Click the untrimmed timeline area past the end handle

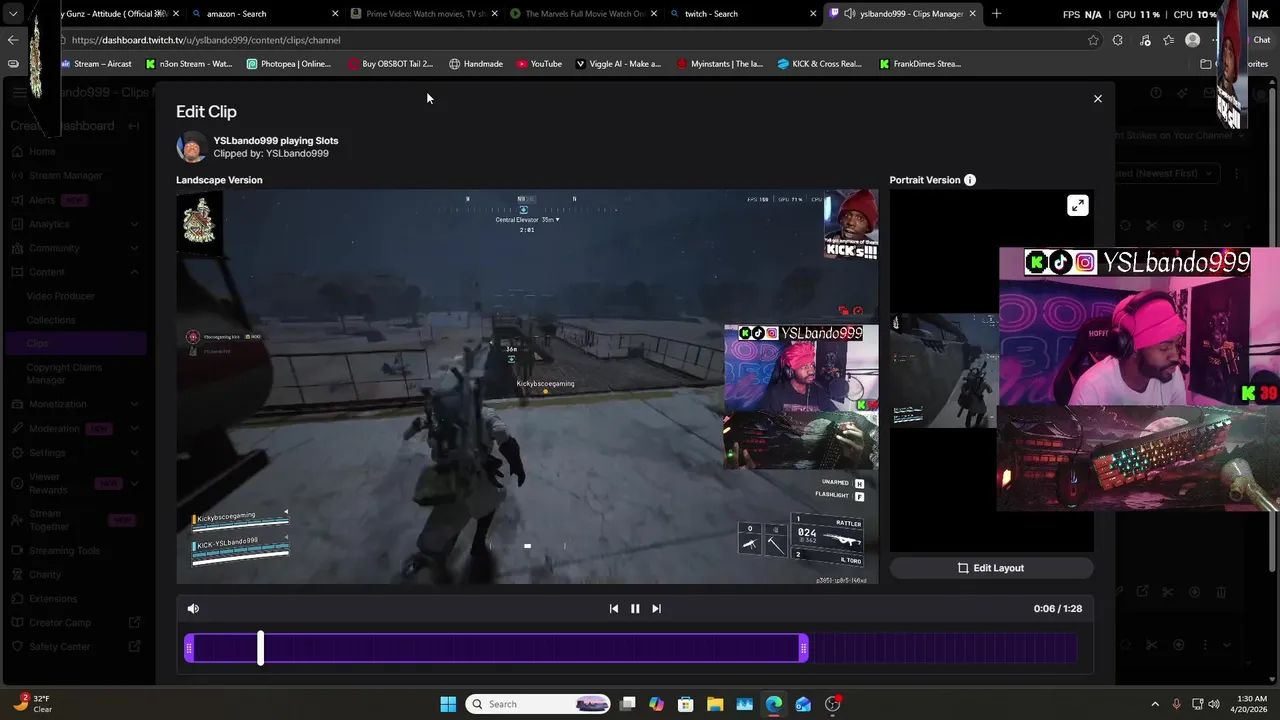click(942, 649)
